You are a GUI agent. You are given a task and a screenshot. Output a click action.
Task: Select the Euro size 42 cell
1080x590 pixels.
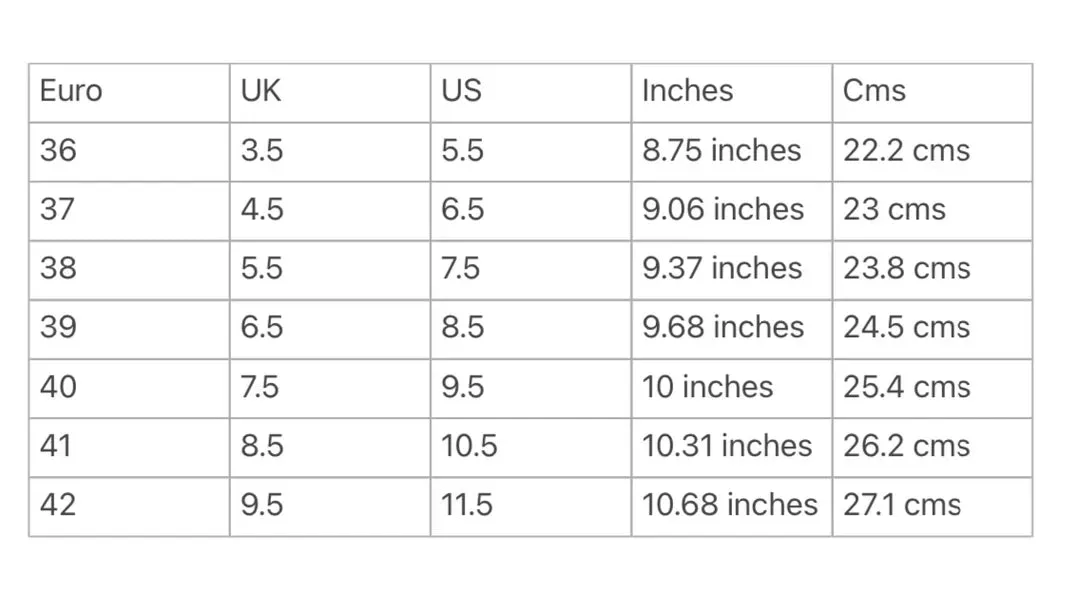[x=129, y=507]
